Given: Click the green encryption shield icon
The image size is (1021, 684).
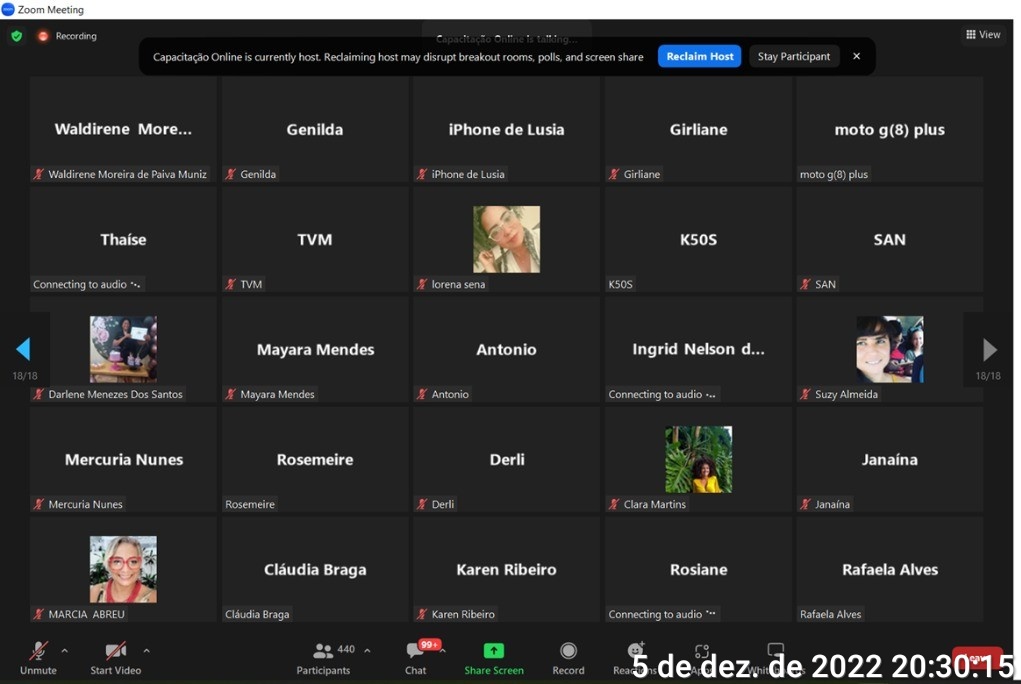Looking at the screenshot, I should (x=16, y=36).
